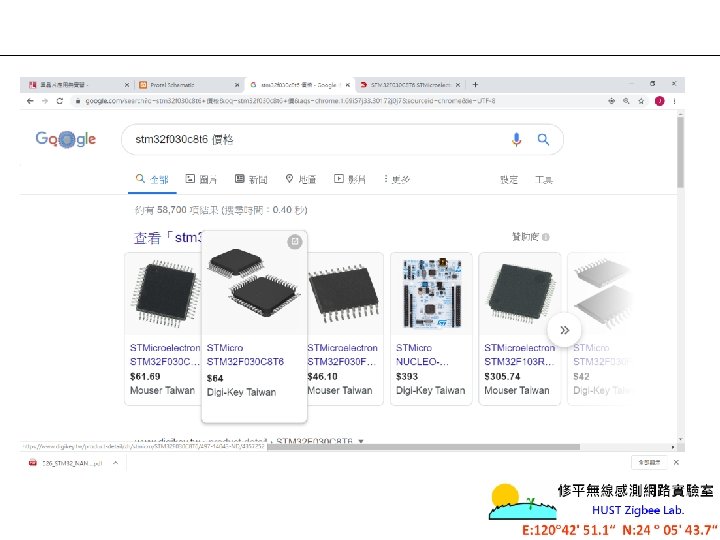Open the downloaded STM32 PDF file
Image resolution: width=720 pixels, height=540 pixels.
click(65, 463)
